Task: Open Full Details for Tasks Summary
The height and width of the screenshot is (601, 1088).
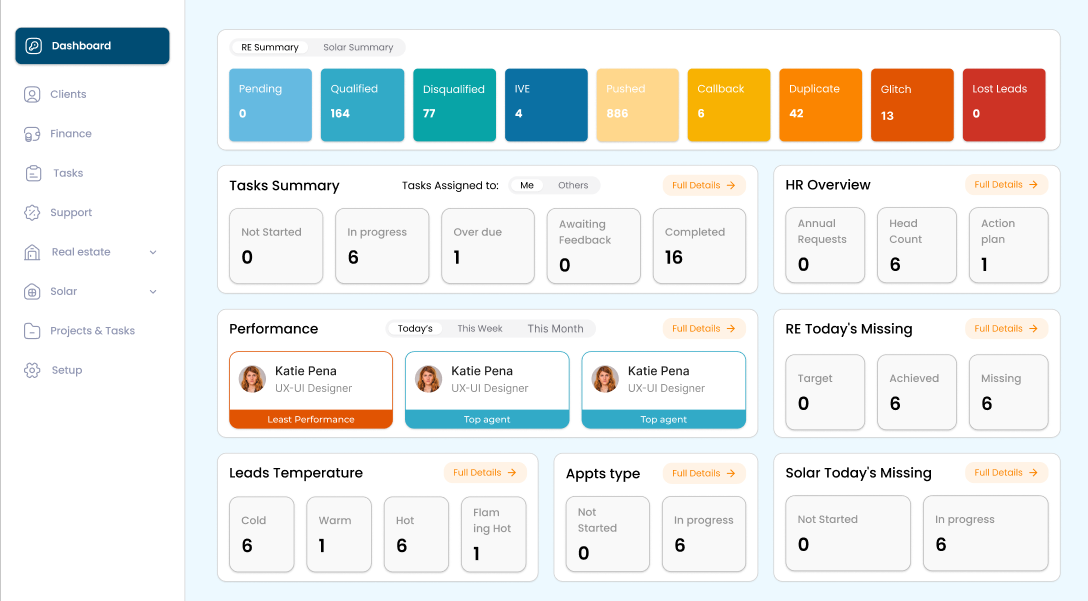Action: click(x=704, y=185)
